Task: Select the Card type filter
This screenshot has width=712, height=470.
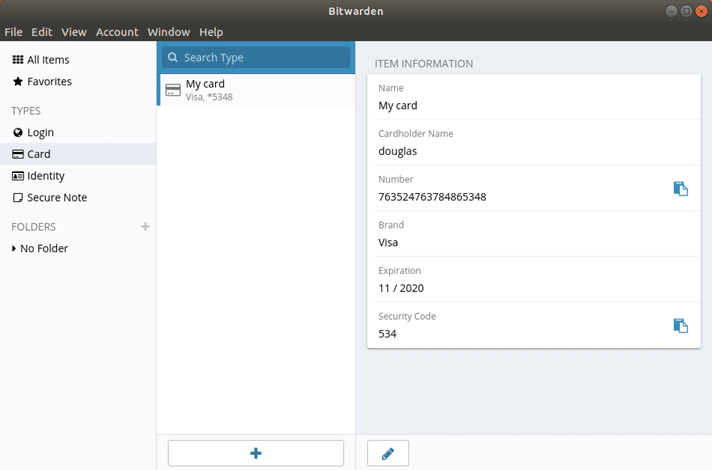Action: pos(78,154)
